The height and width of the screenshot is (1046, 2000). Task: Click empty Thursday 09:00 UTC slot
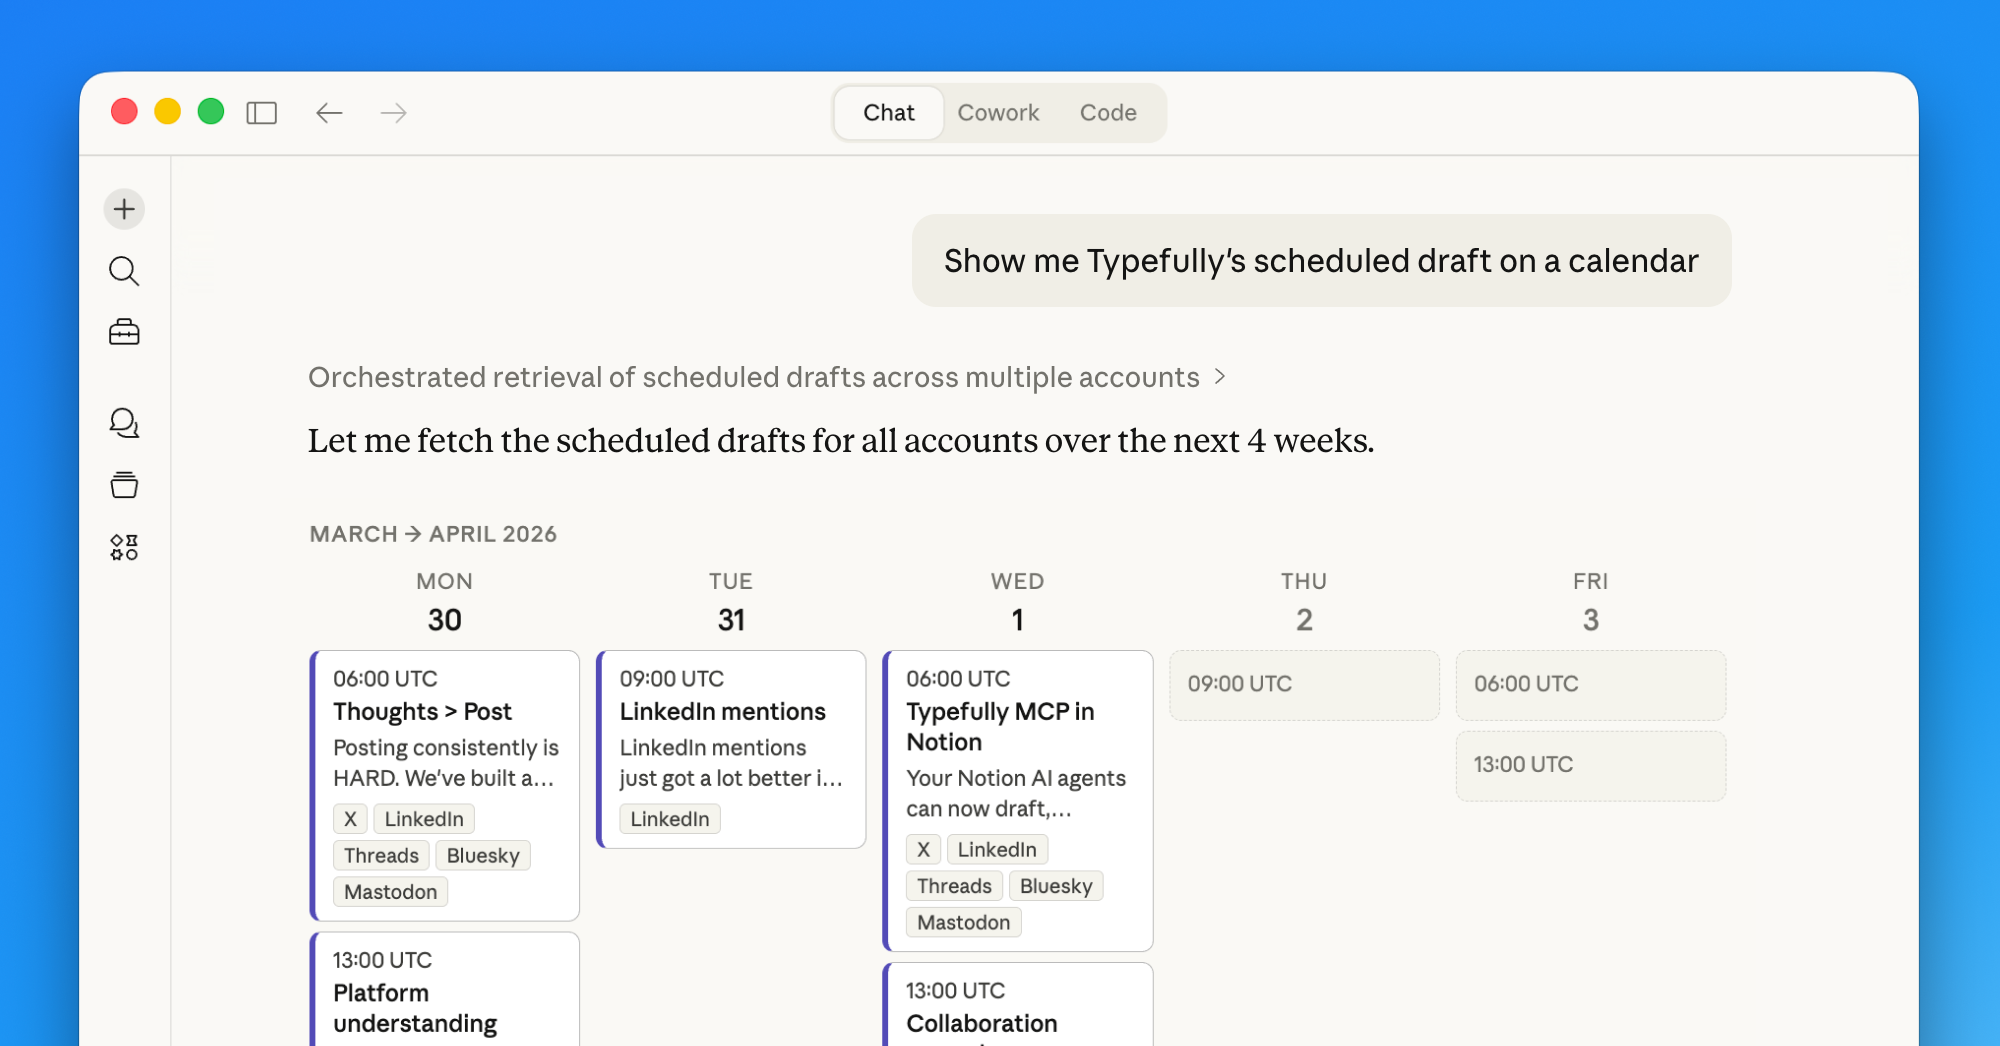(x=1304, y=685)
